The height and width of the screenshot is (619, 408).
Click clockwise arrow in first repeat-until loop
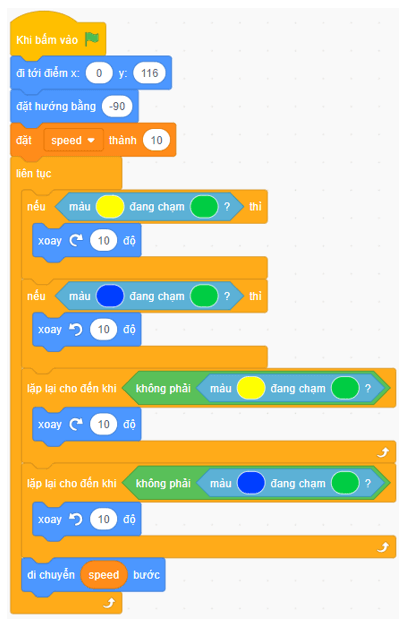(x=76, y=424)
